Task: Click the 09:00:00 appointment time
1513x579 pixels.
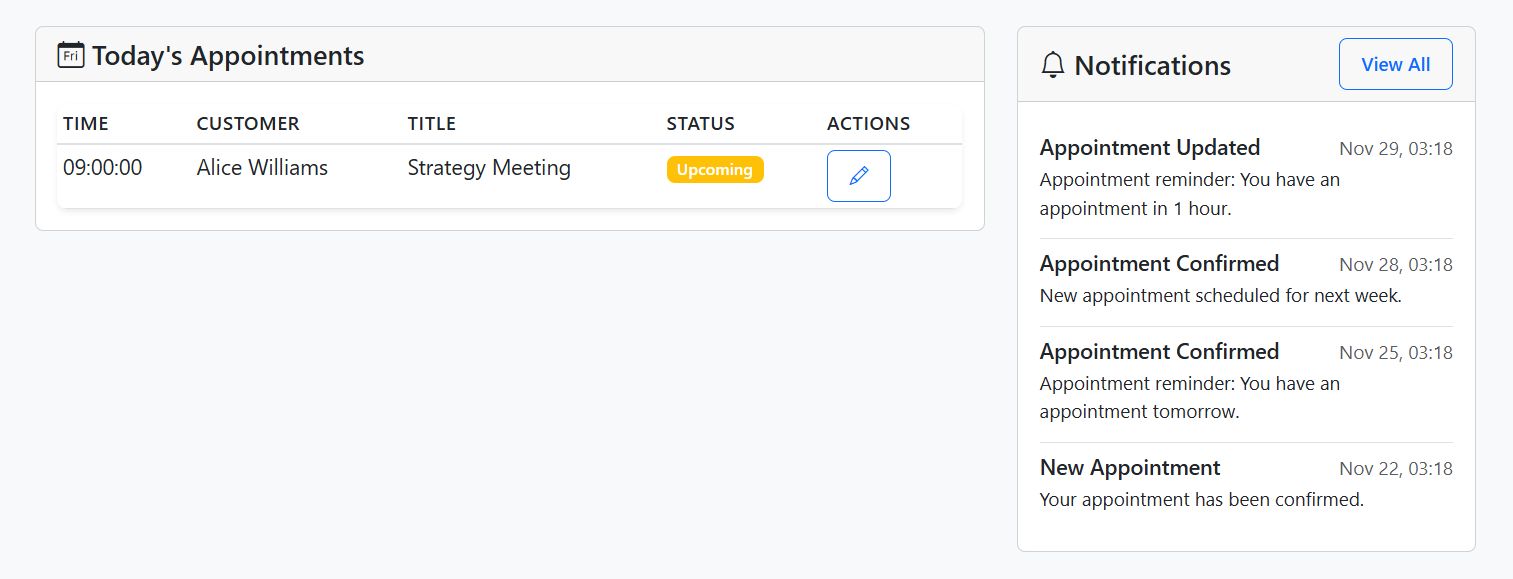Action: (x=103, y=168)
